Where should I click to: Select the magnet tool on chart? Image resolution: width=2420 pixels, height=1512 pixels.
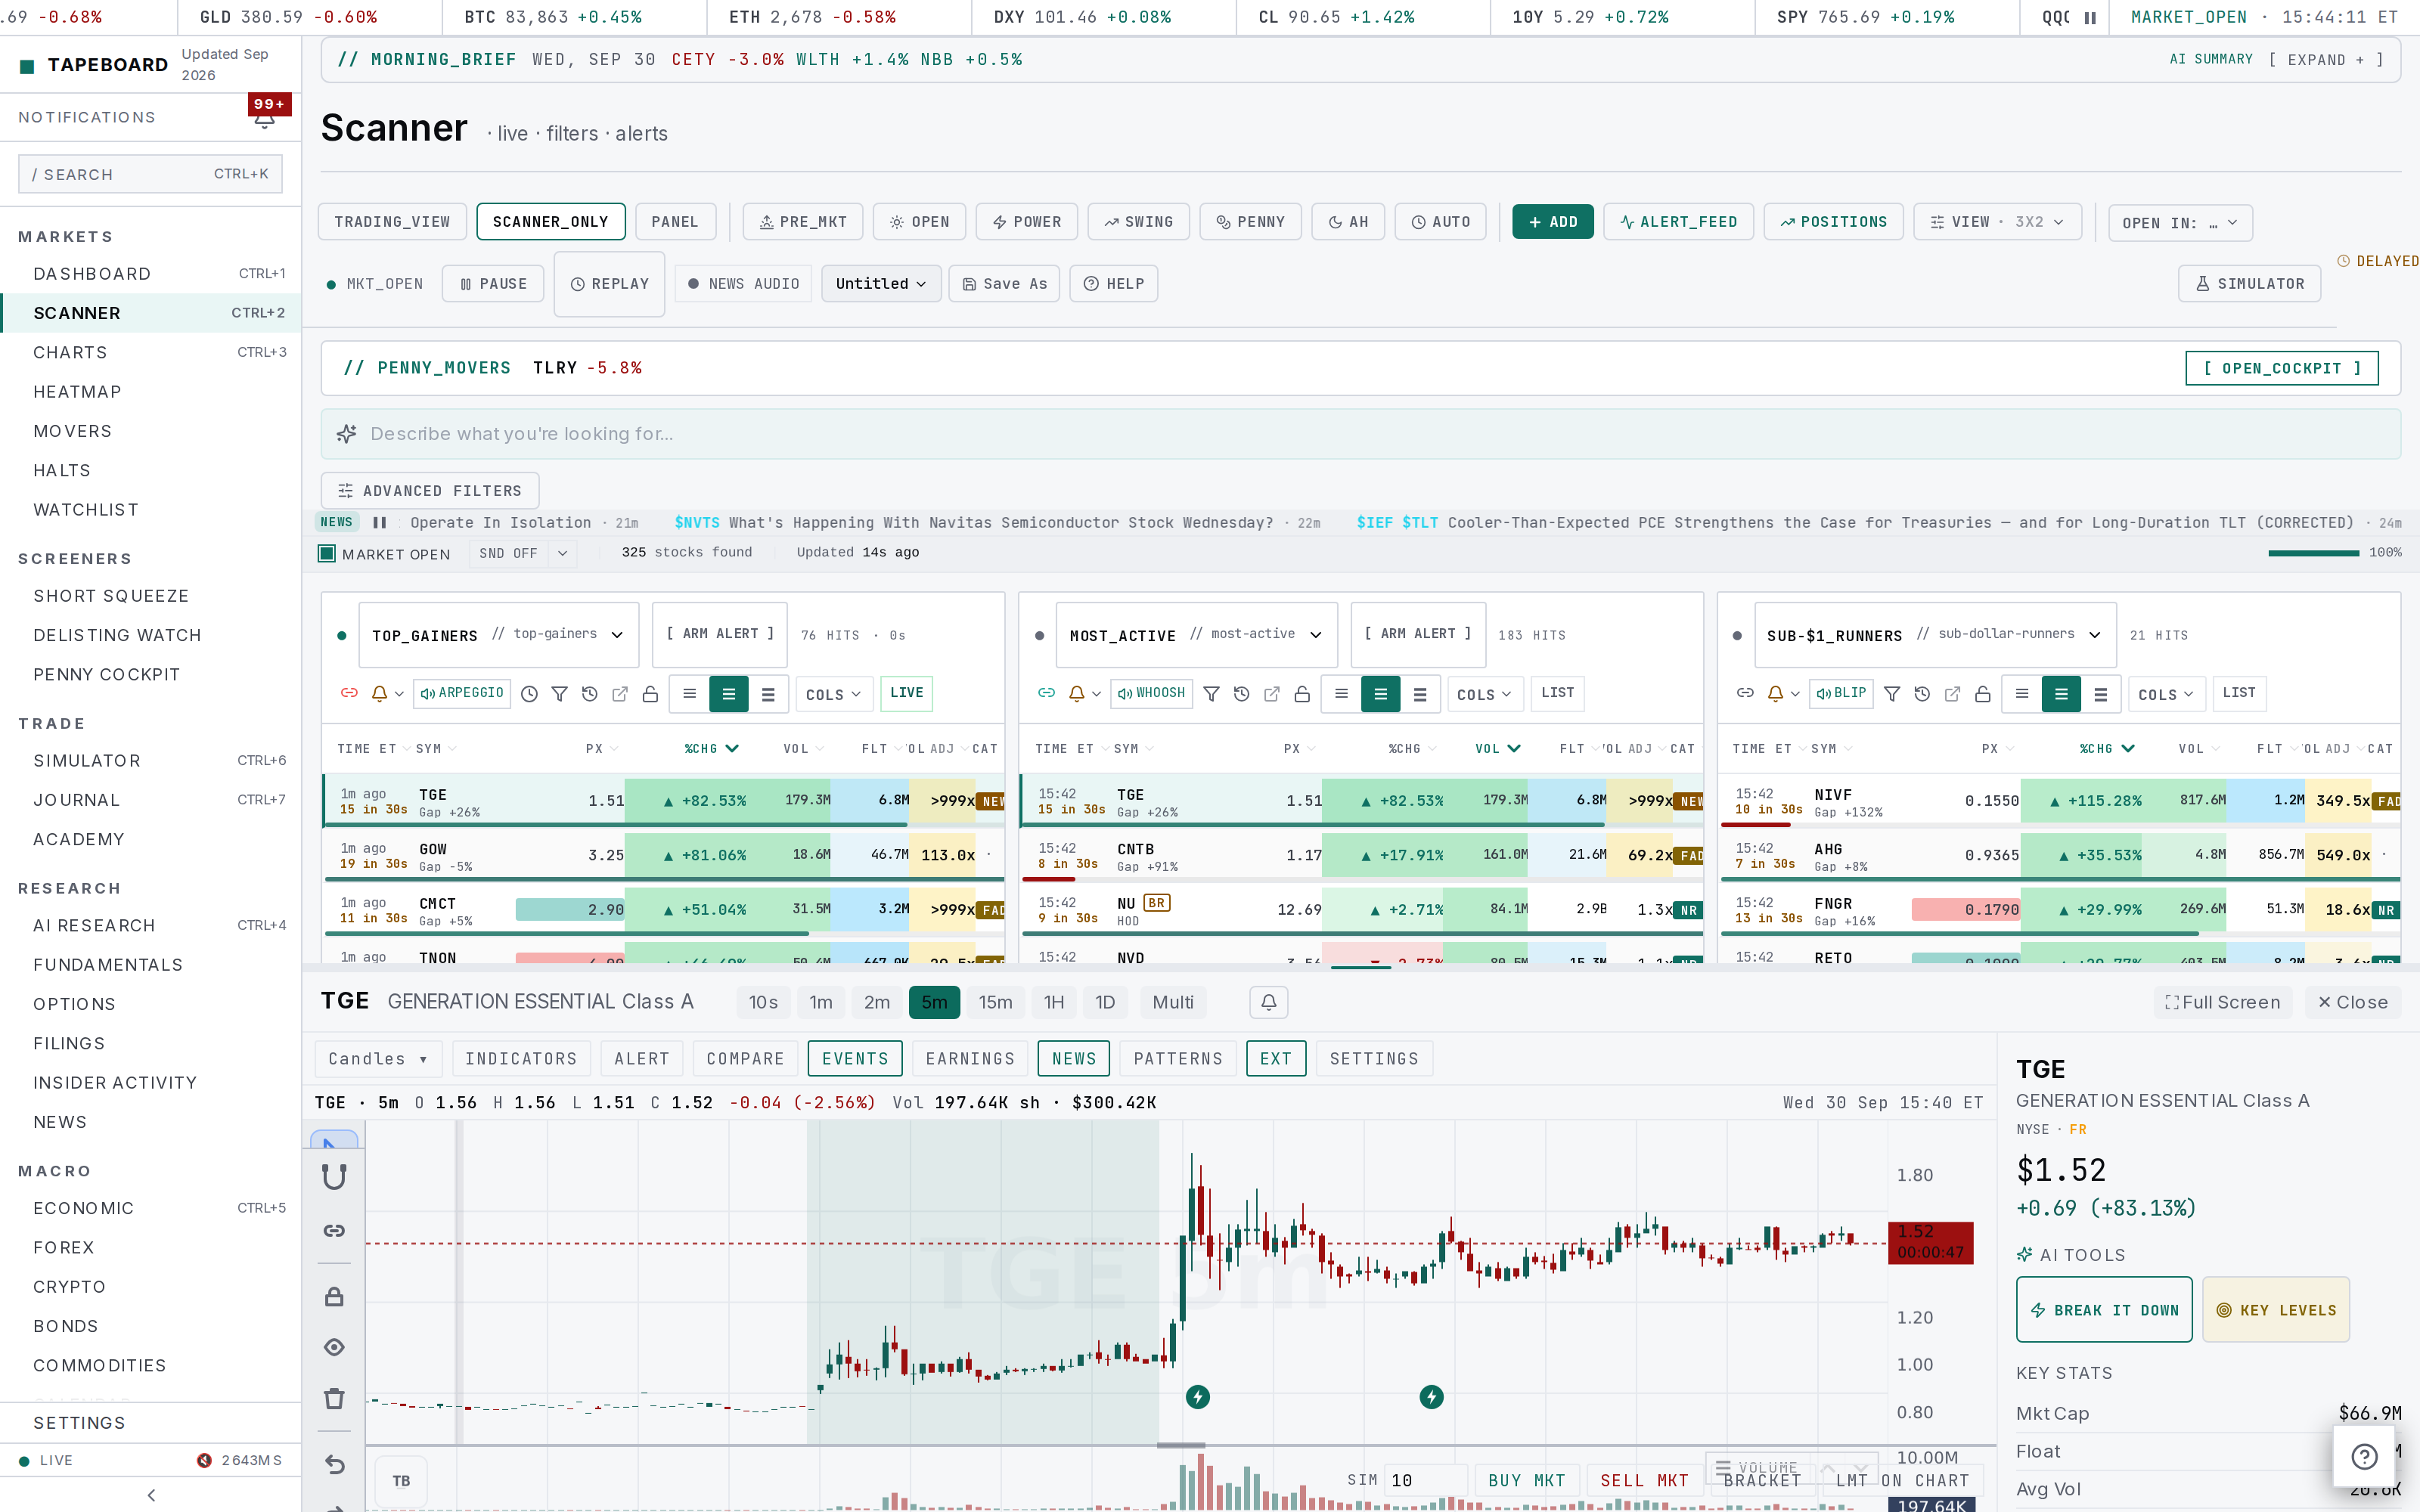click(334, 1177)
